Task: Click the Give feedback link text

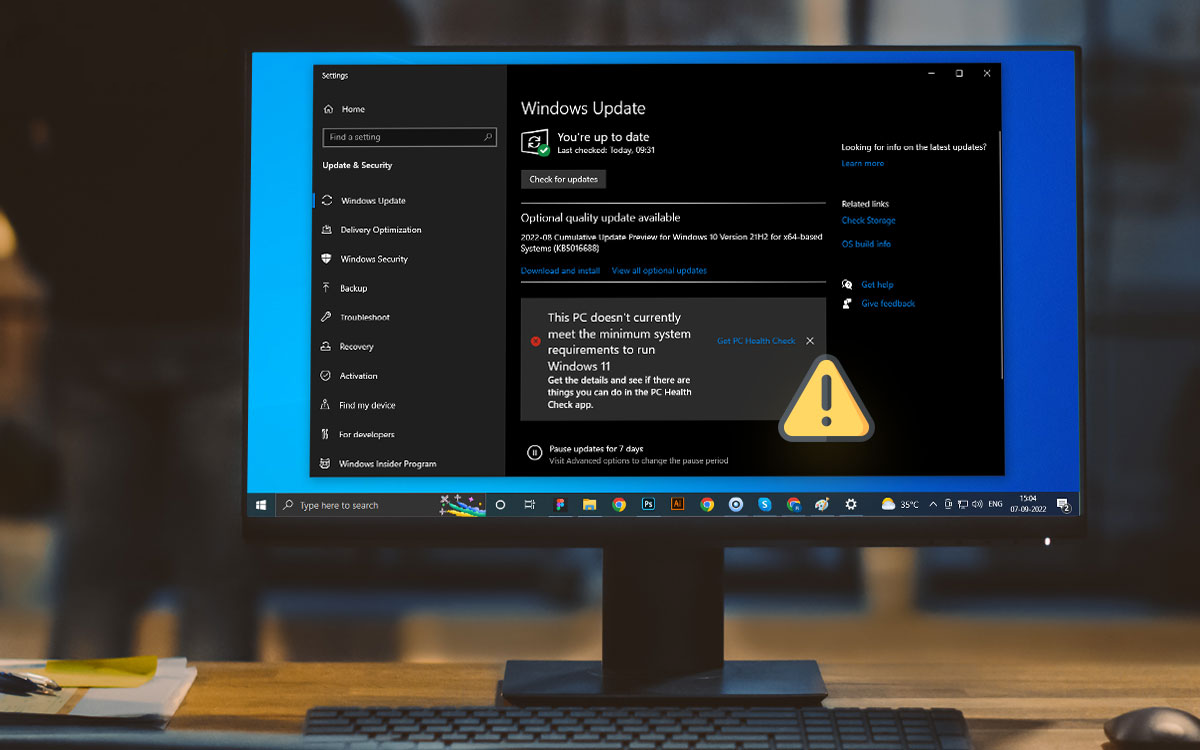Action: [x=888, y=304]
